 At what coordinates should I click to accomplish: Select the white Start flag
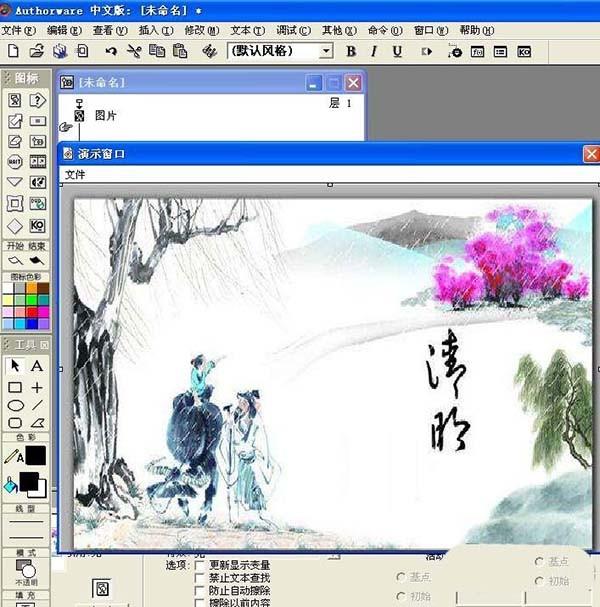(15, 261)
